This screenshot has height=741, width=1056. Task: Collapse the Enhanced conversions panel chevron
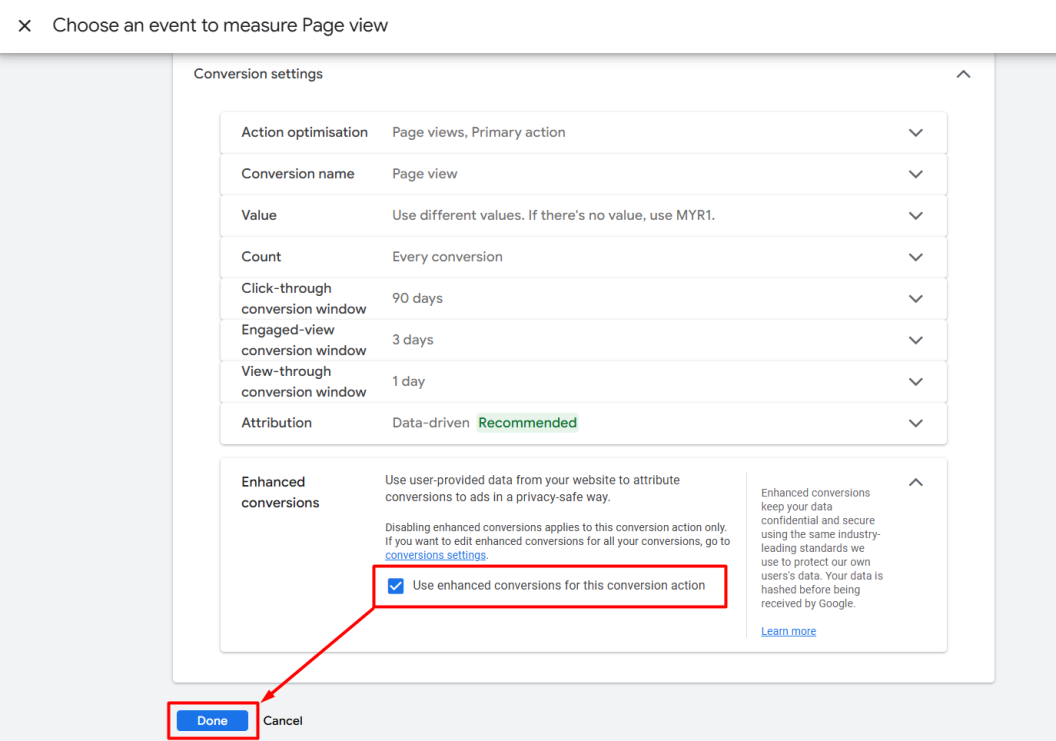pos(915,482)
